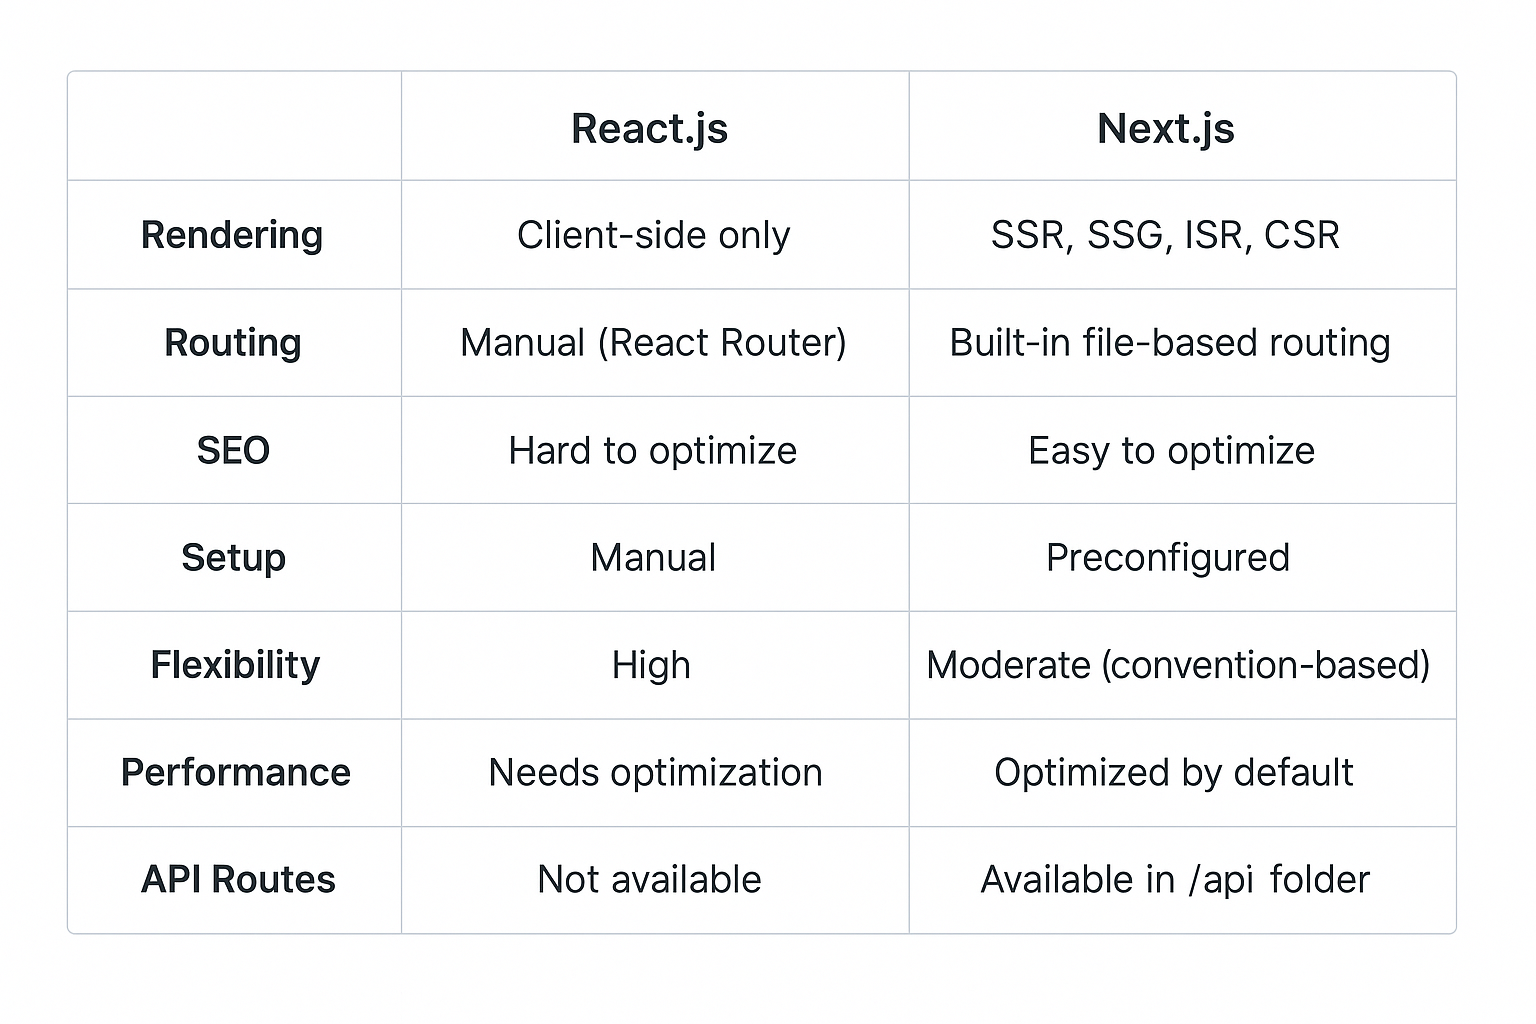The width and height of the screenshot is (1536, 1024).
Task: Click the 'Easy to optimize' cell
Action: pyautogui.click(x=1171, y=451)
